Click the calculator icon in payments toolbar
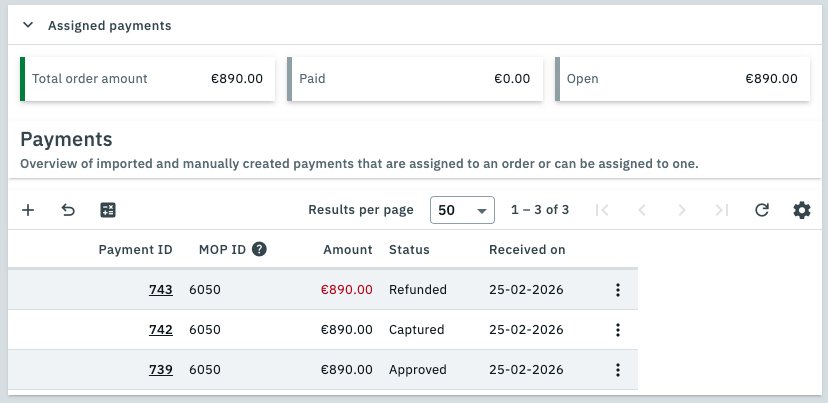The height and width of the screenshot is (403, 828). pos(108,210)
